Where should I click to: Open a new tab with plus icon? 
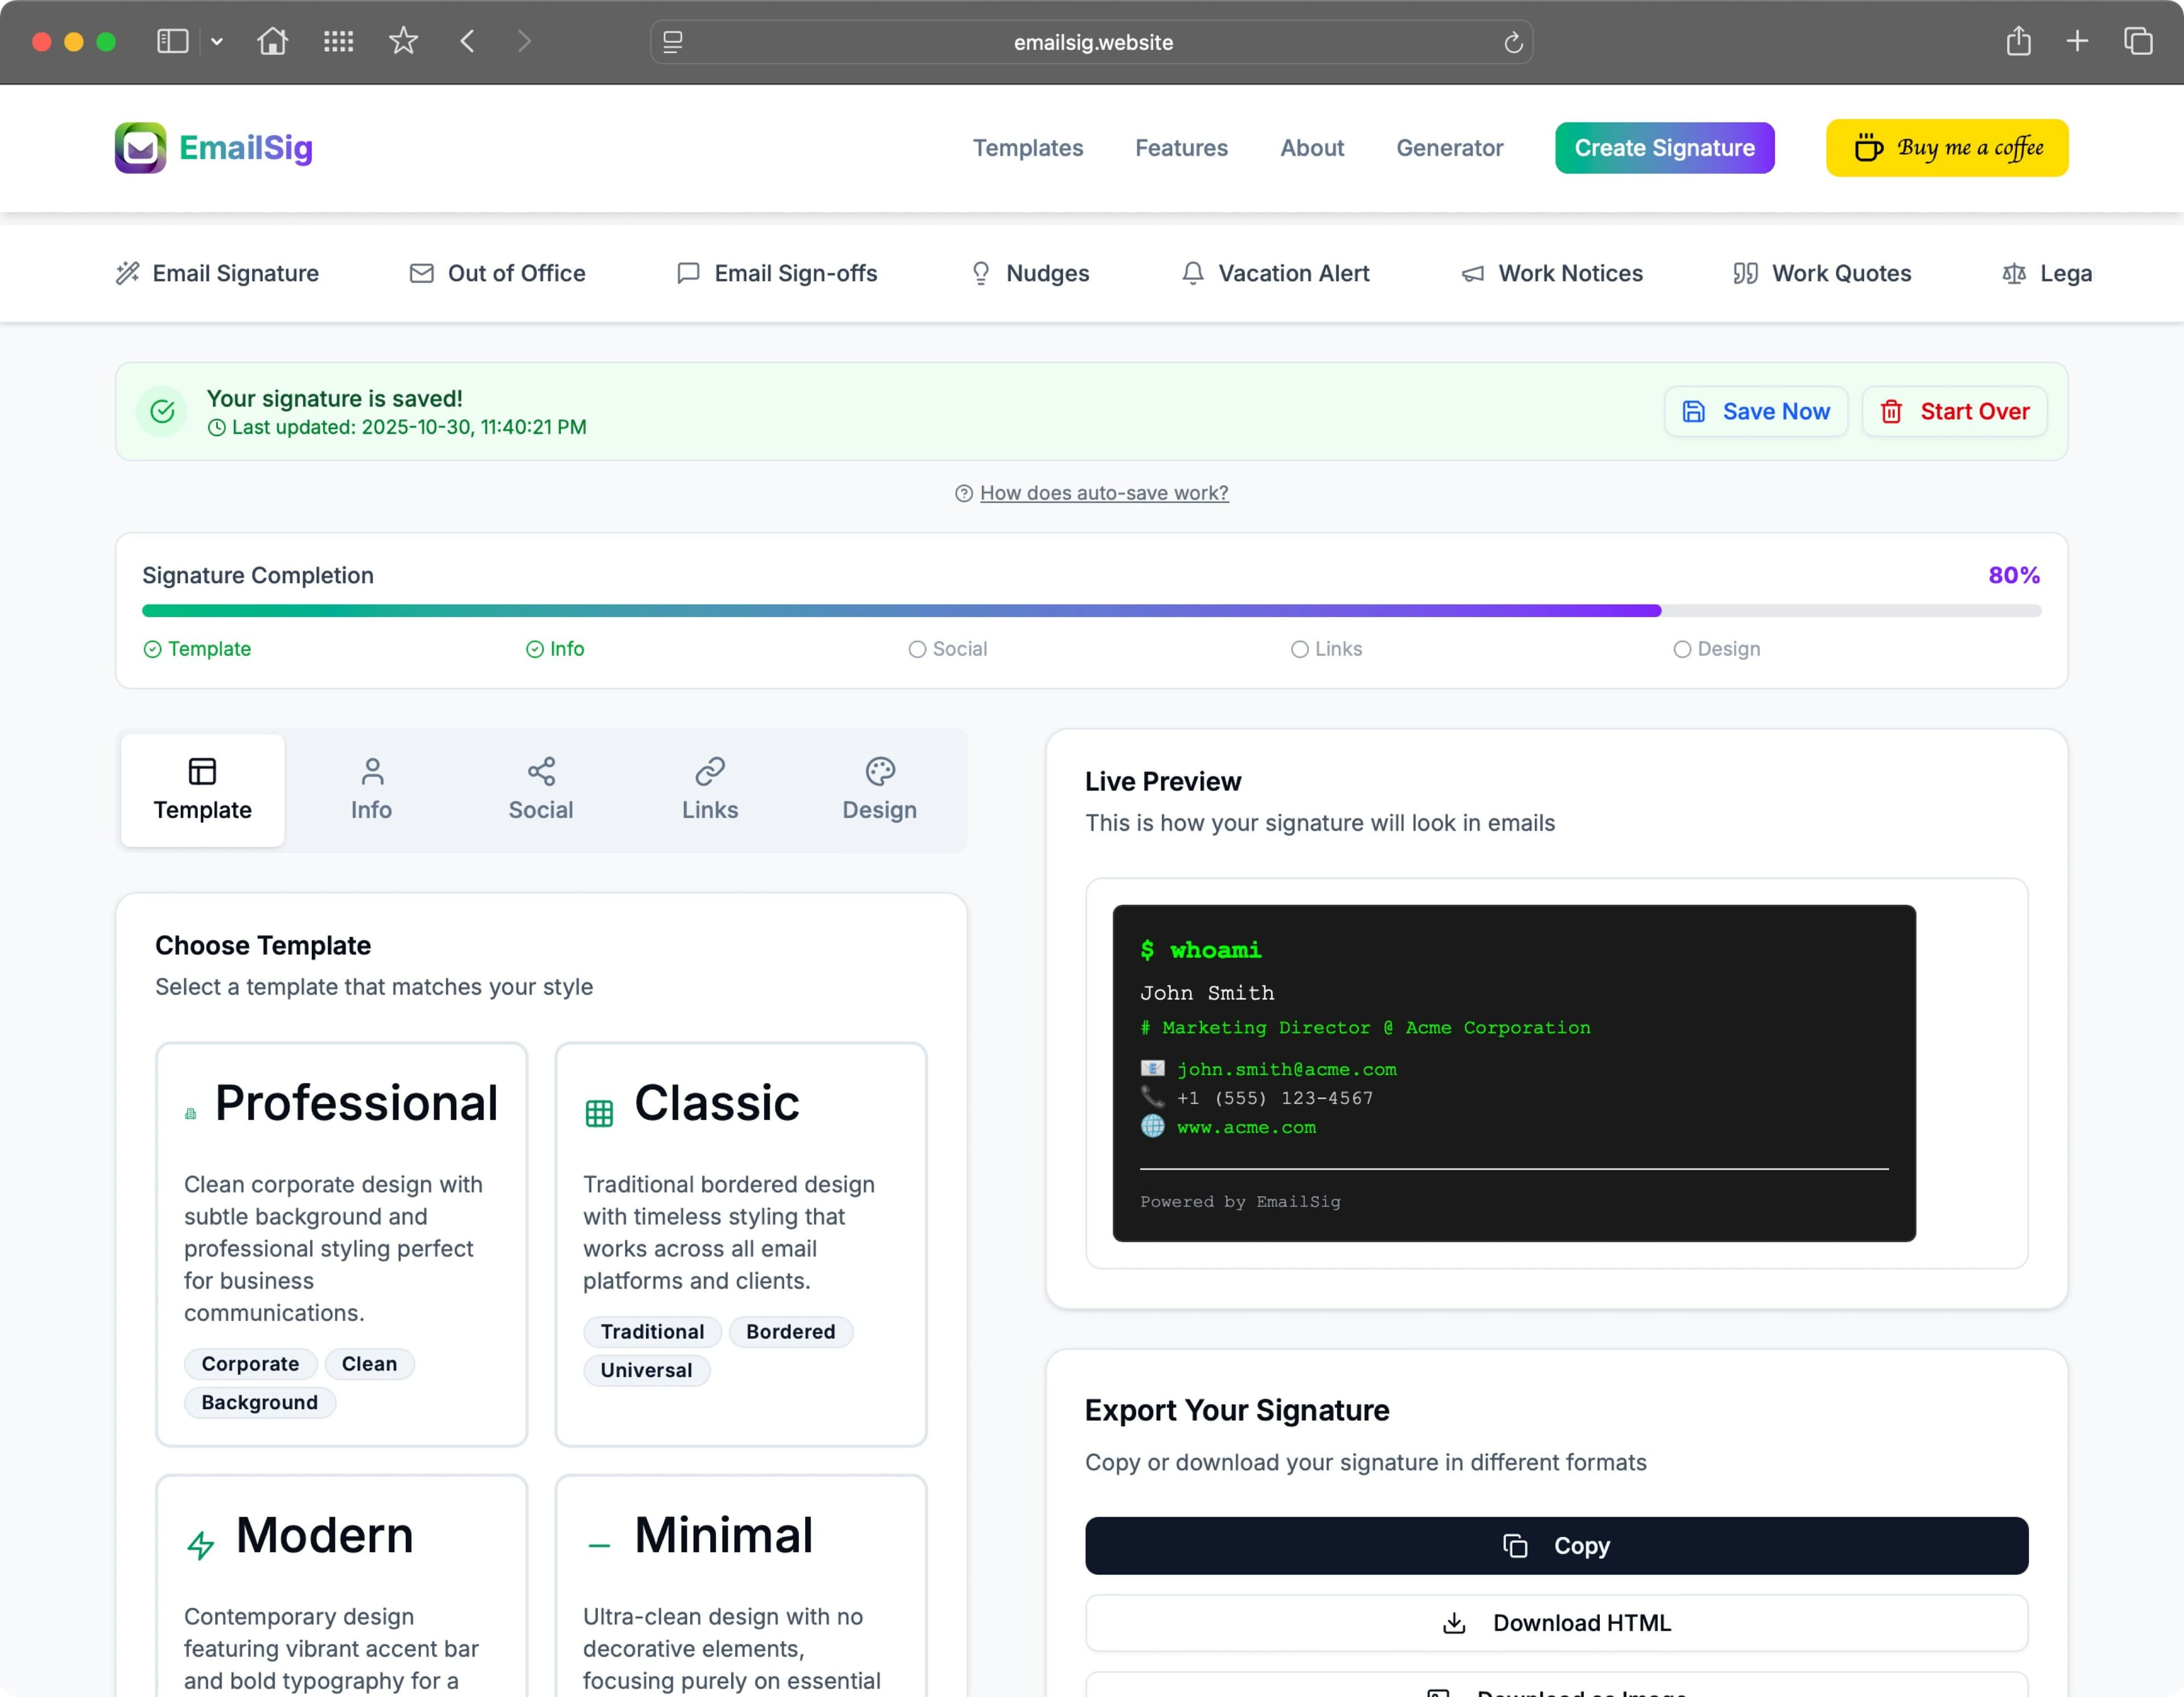pos(2077,41)
